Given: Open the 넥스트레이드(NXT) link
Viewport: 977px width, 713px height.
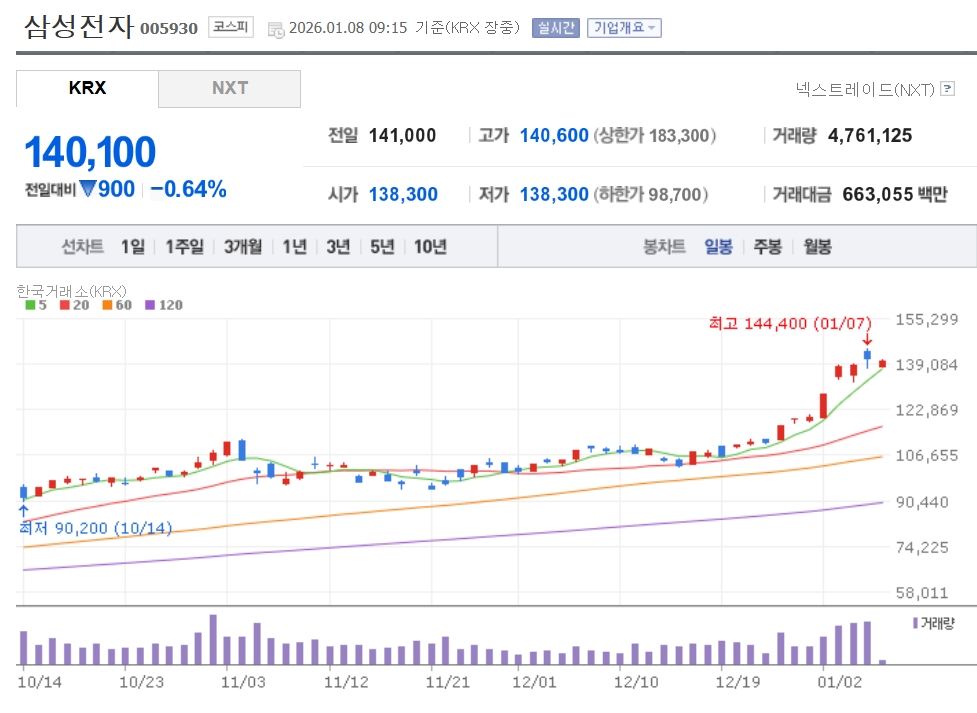Looking at the screenshot, I should (865, 89).
